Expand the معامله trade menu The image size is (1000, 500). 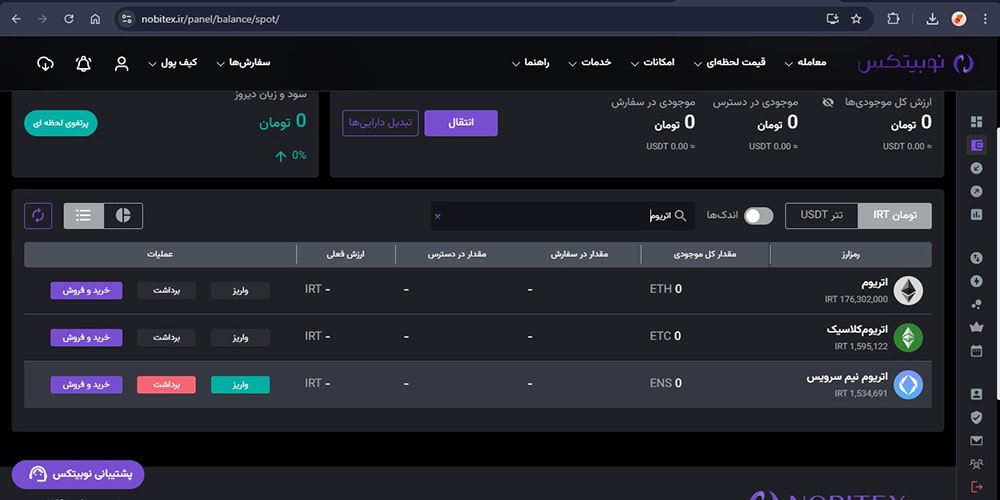[x=805, y=63]
